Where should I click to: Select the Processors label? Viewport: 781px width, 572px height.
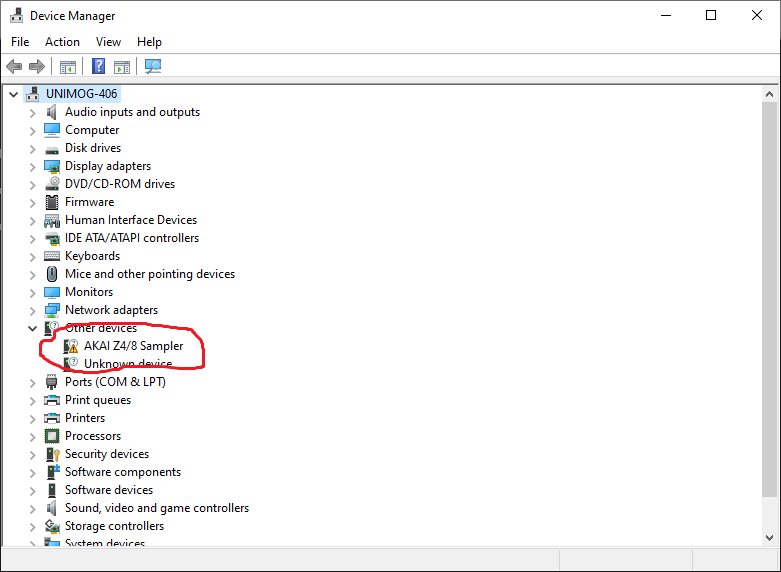pyautogui.click(x=93, y=436)
